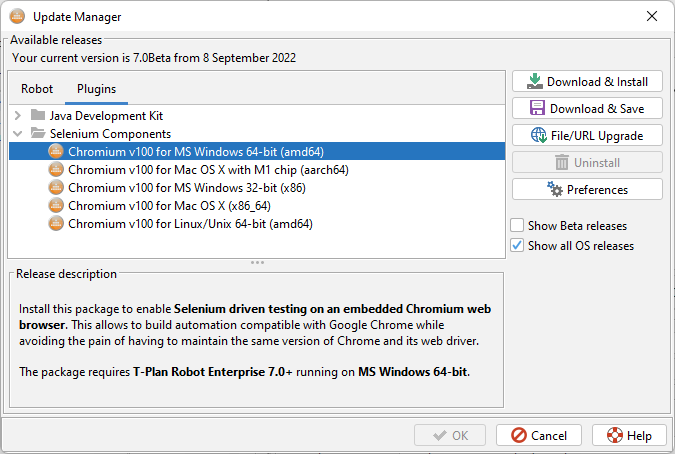Choose Chromium v100 for Mac OS X (x86_64)
The image size is (675, 454).
pyautogui.click(x=173, y=206)
